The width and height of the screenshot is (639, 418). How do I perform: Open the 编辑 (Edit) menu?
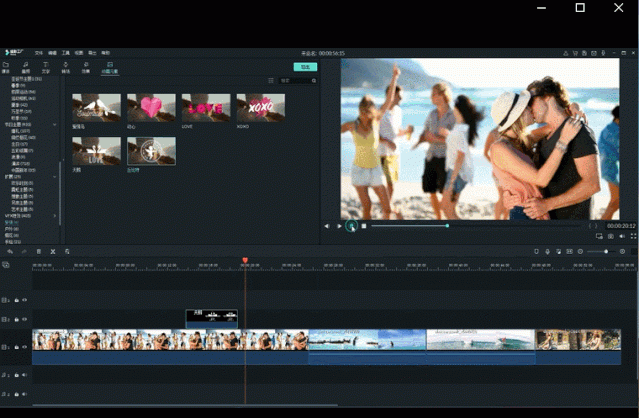[x=52, y=53]
